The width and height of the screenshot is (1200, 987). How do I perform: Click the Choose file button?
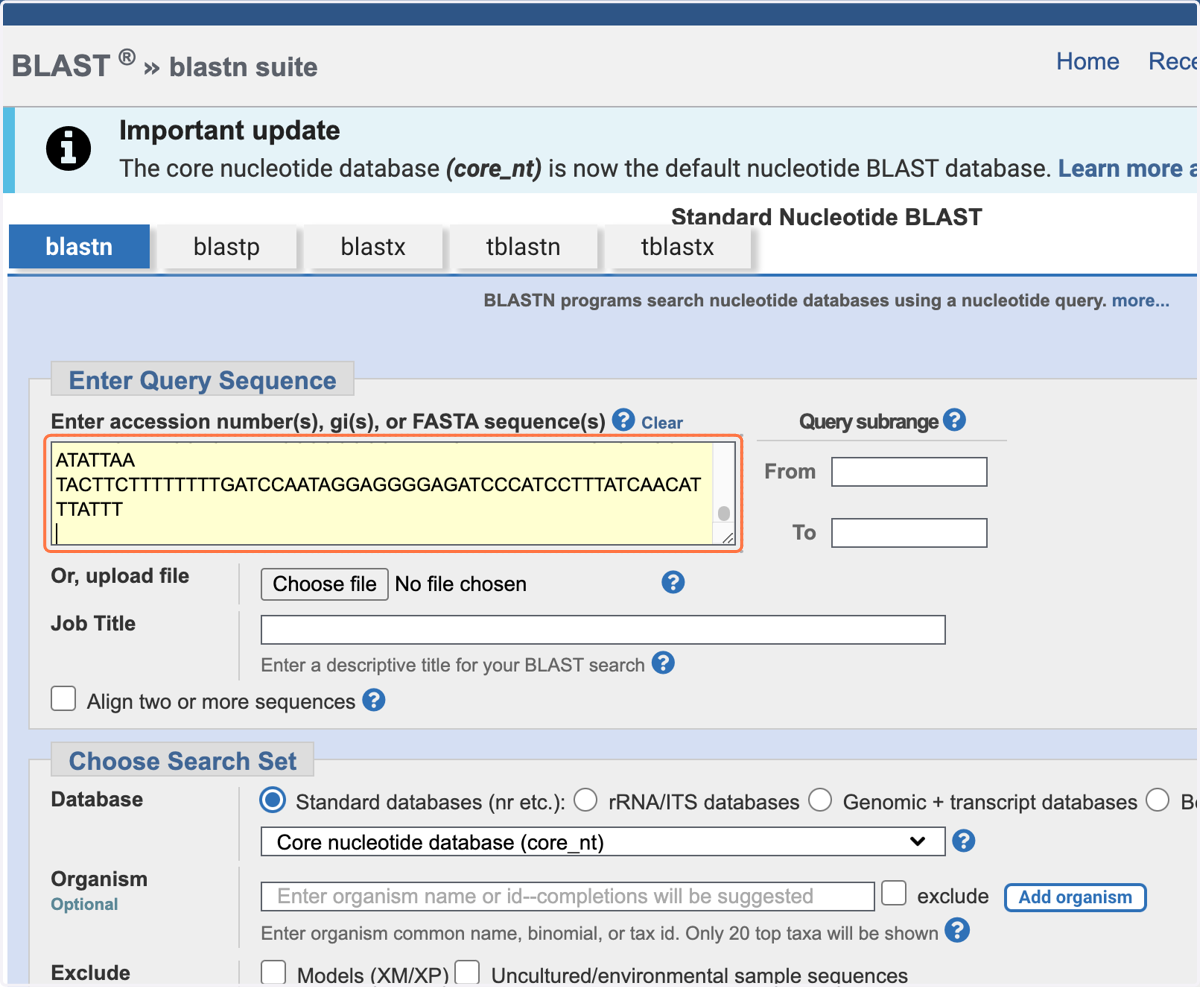click(325, 584)
